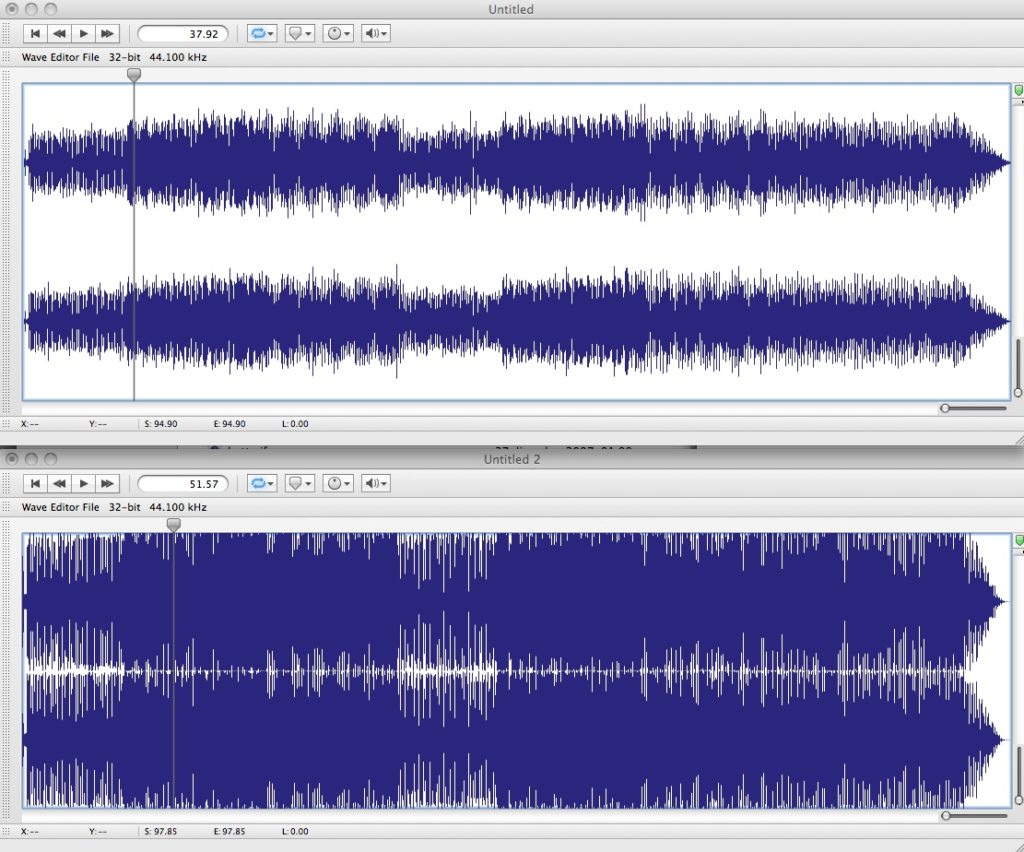The image size is (1024, 852).
Task: Open clock options dropdown in Untitled 2 window
Action: tap(338, 483)
